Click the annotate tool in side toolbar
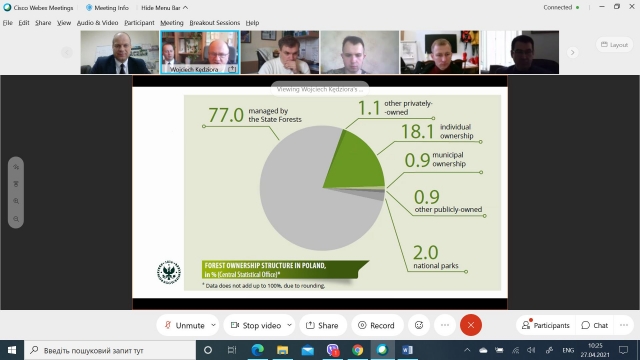640x360 pixels. click(x=16, y=167)
